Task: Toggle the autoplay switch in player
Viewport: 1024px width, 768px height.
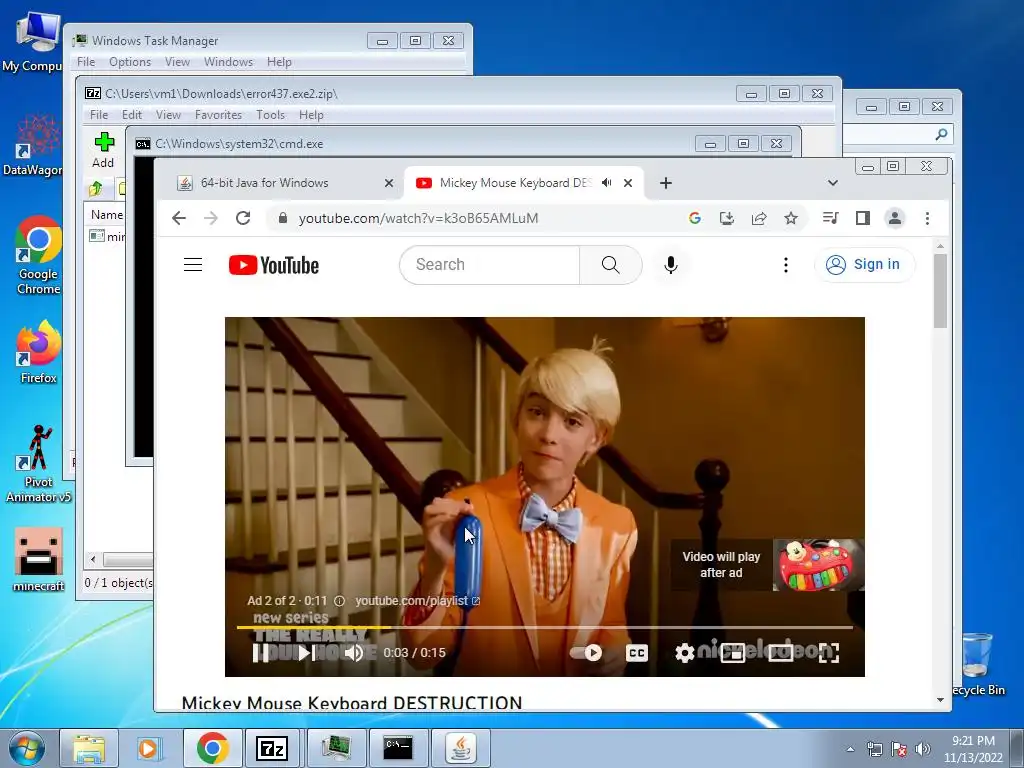Action: click(586, 652)
